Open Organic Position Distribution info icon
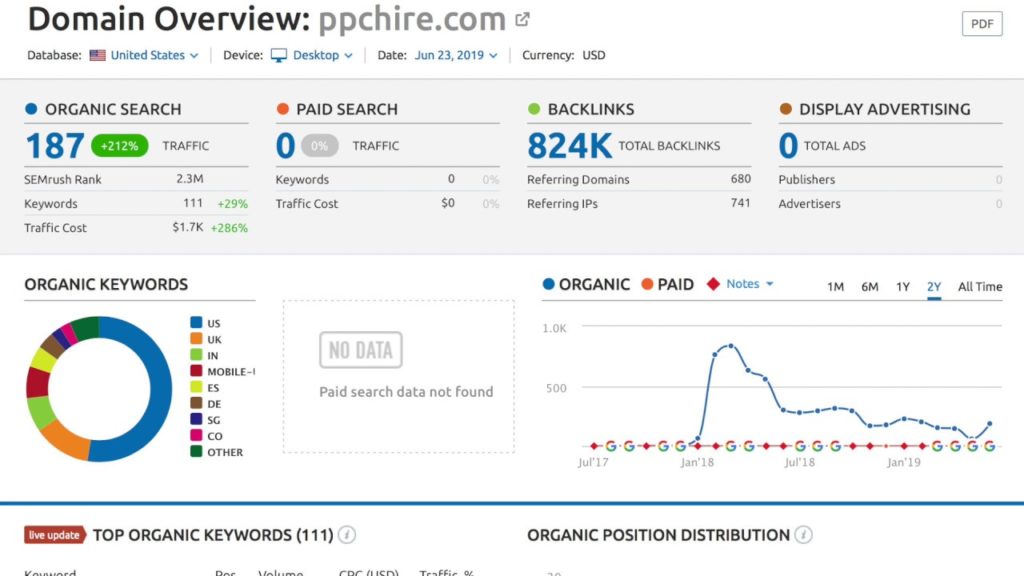 [x=804, y=535]
